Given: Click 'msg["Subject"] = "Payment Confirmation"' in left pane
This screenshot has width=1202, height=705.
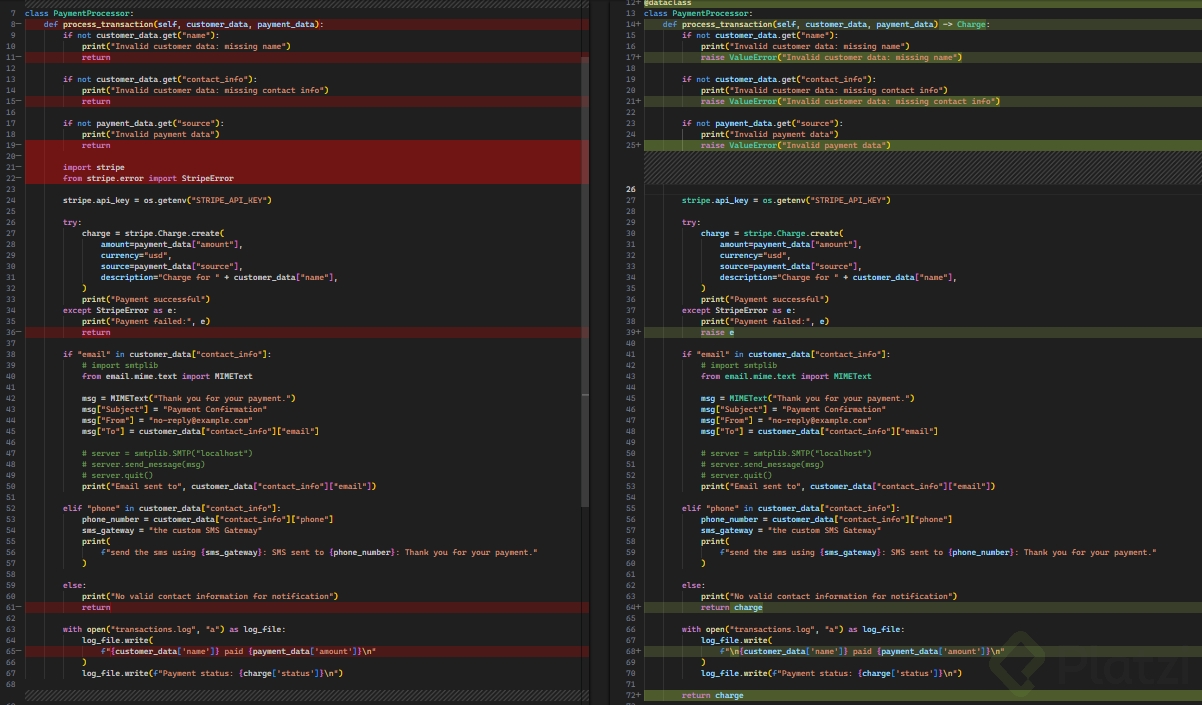Looking at the screenshot, I should tap(174, 409).
